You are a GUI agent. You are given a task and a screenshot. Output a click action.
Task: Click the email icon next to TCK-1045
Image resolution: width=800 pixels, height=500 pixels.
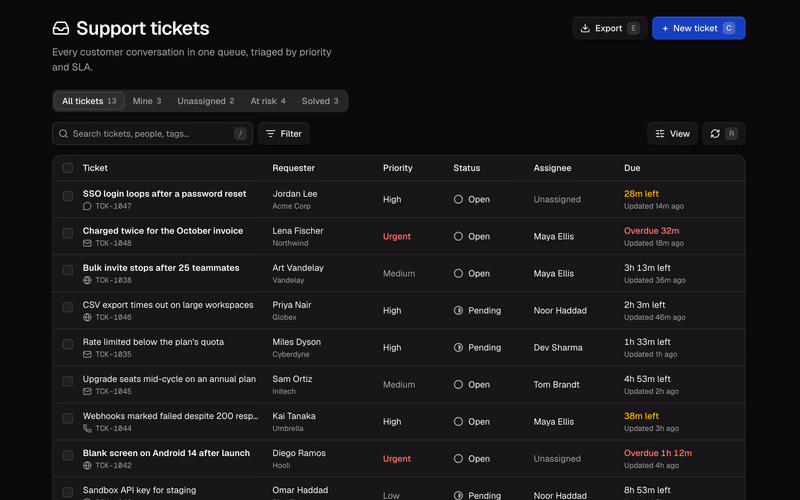coord(87,391)
